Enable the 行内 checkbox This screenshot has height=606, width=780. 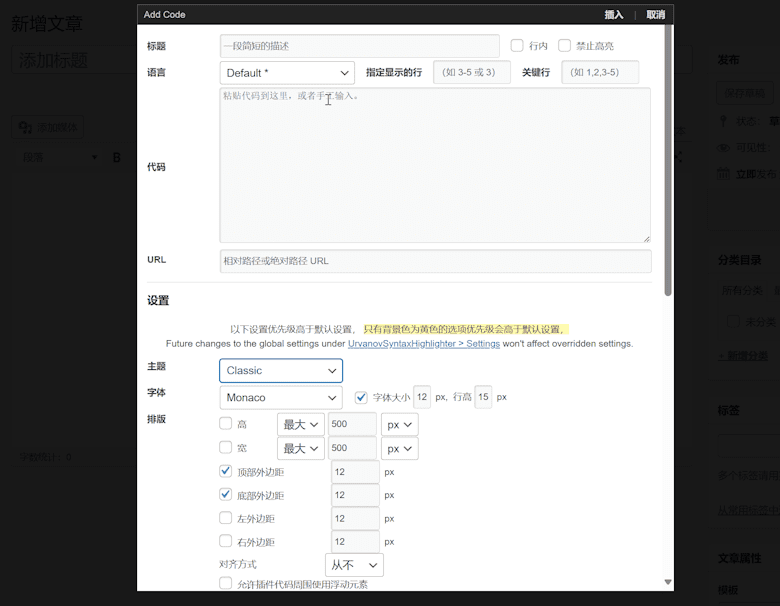[x=517, y=46]
